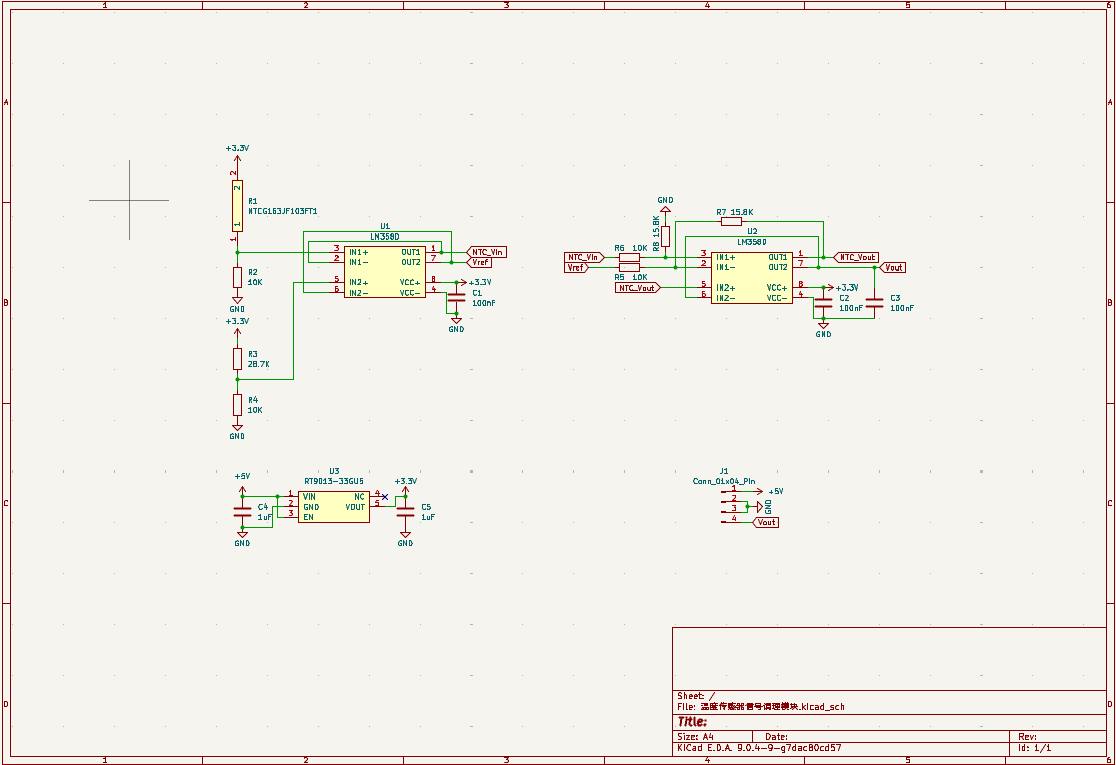
Task: Select the C3 100nF capacitor
Action: coord(874,302)
